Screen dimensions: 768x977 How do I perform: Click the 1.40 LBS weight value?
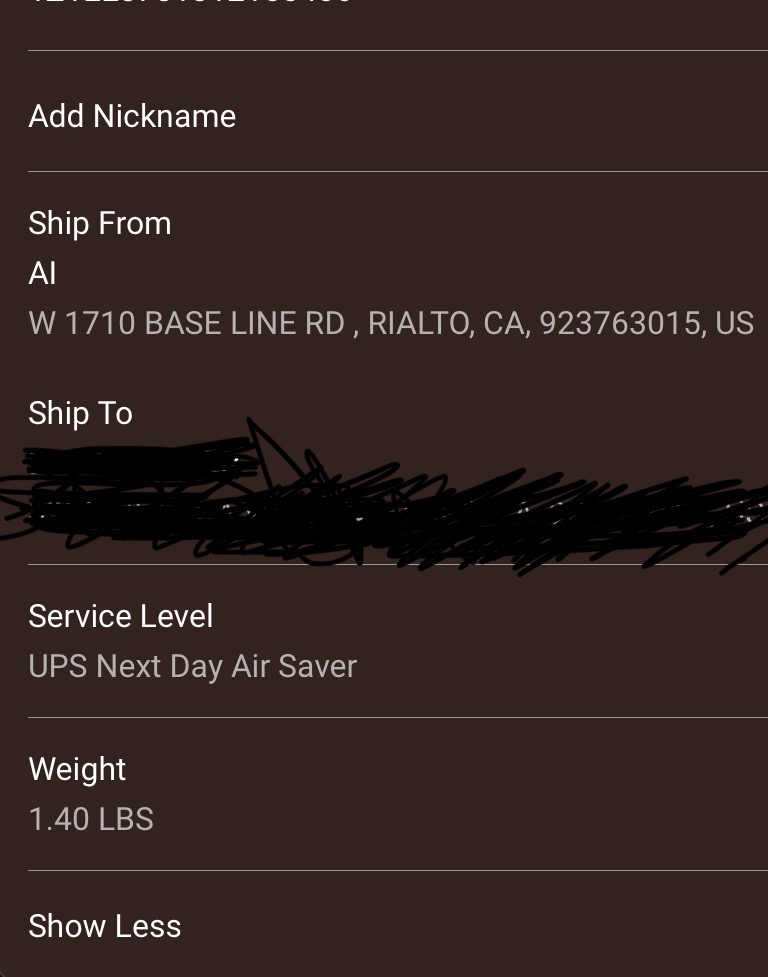pyautogui.click(x=91, y=819)
